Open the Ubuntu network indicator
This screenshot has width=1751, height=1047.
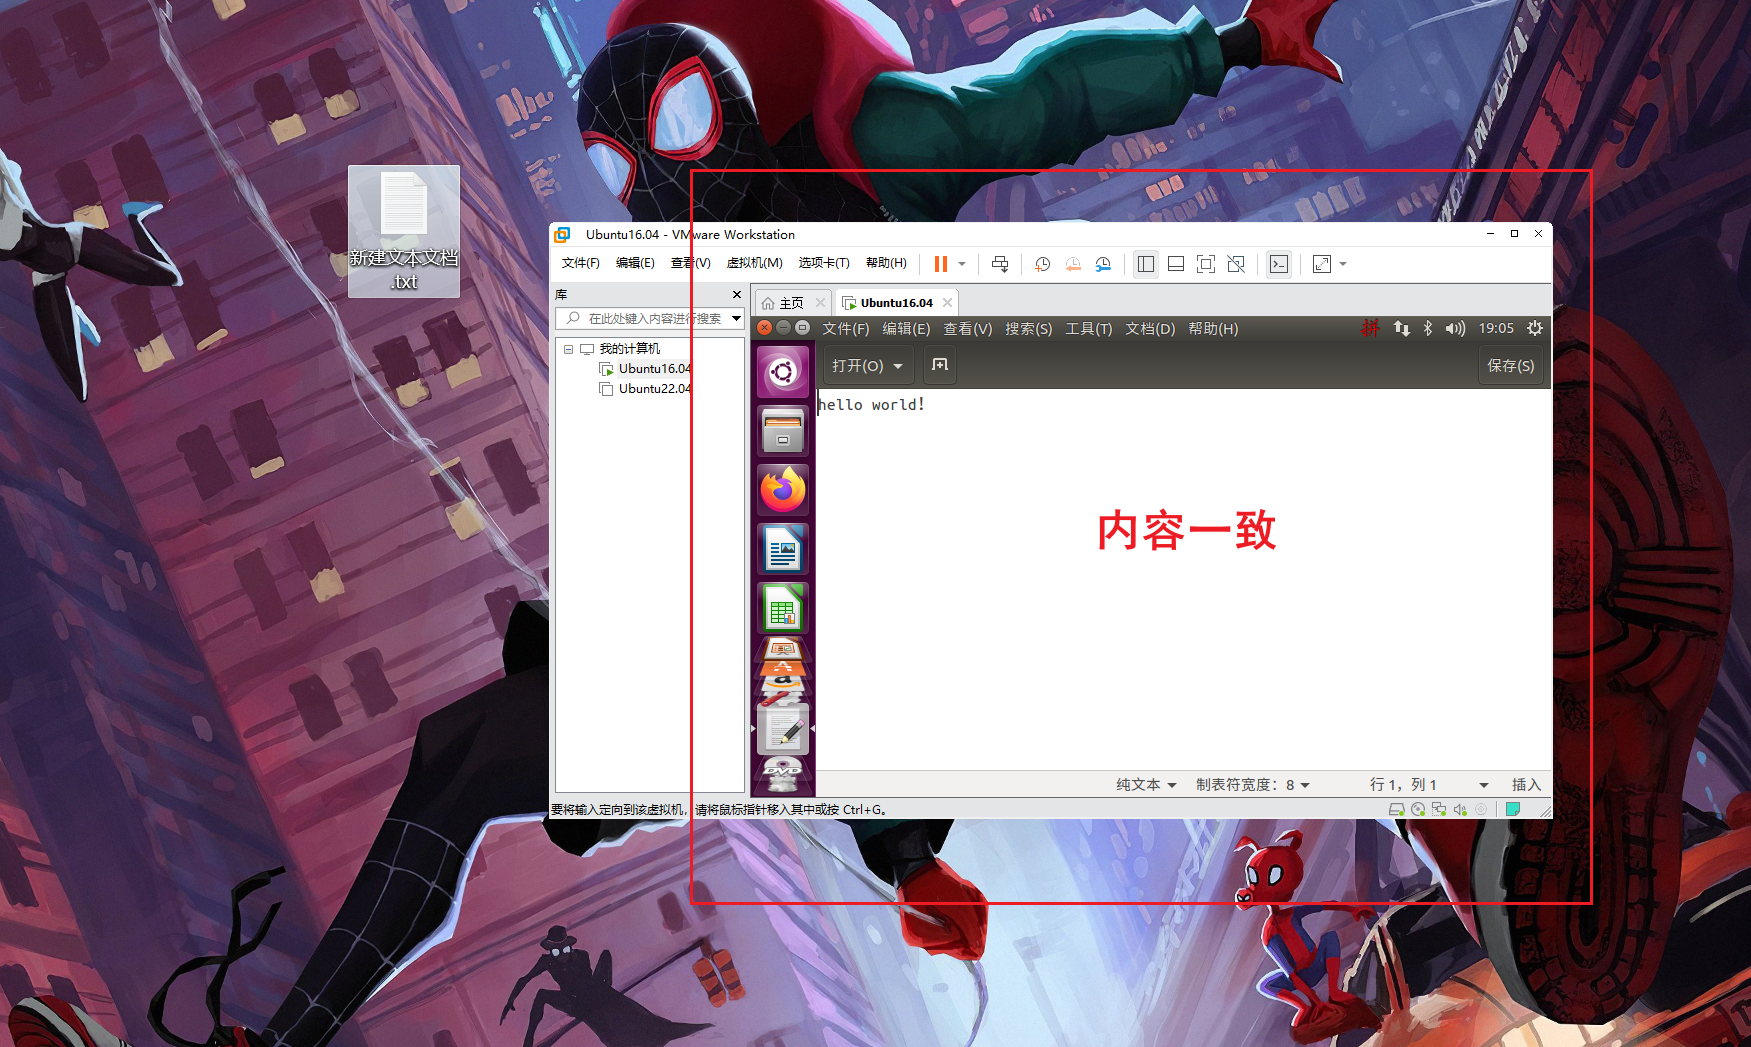[1401, 328]
